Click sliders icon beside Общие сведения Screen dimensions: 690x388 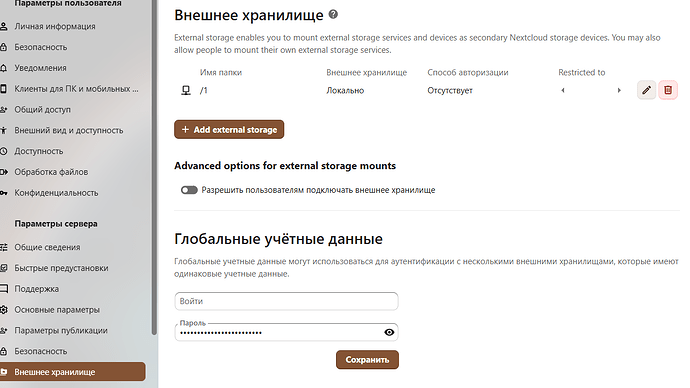[4, 247]
